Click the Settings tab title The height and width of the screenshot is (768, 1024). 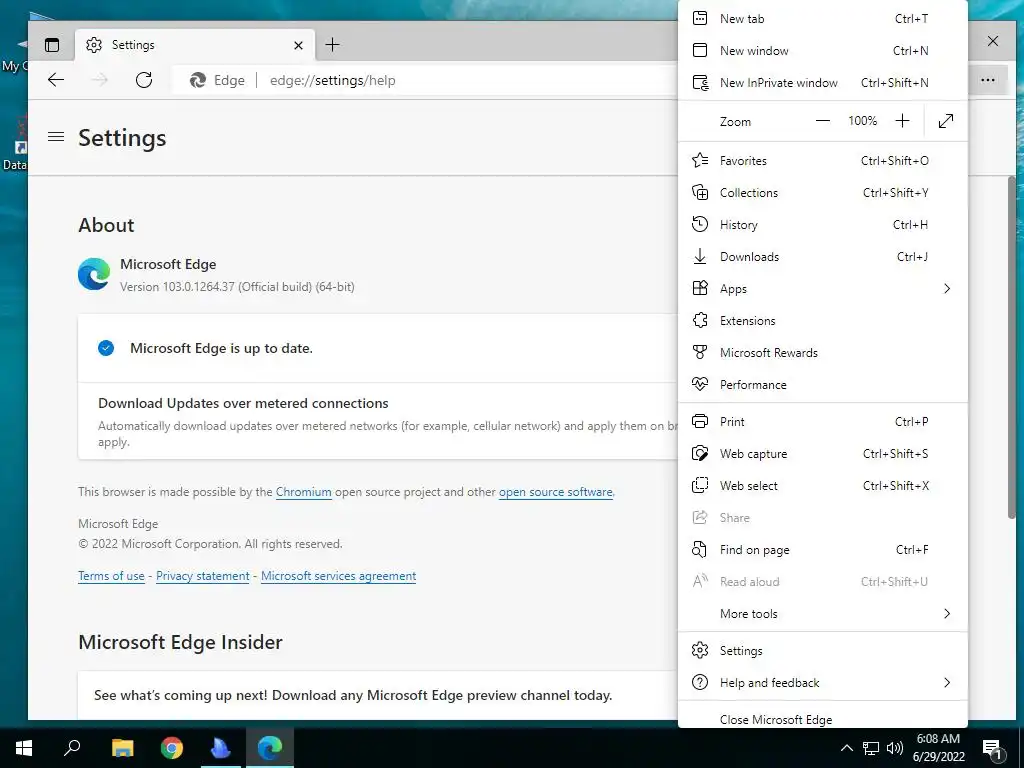click(133, 45)
